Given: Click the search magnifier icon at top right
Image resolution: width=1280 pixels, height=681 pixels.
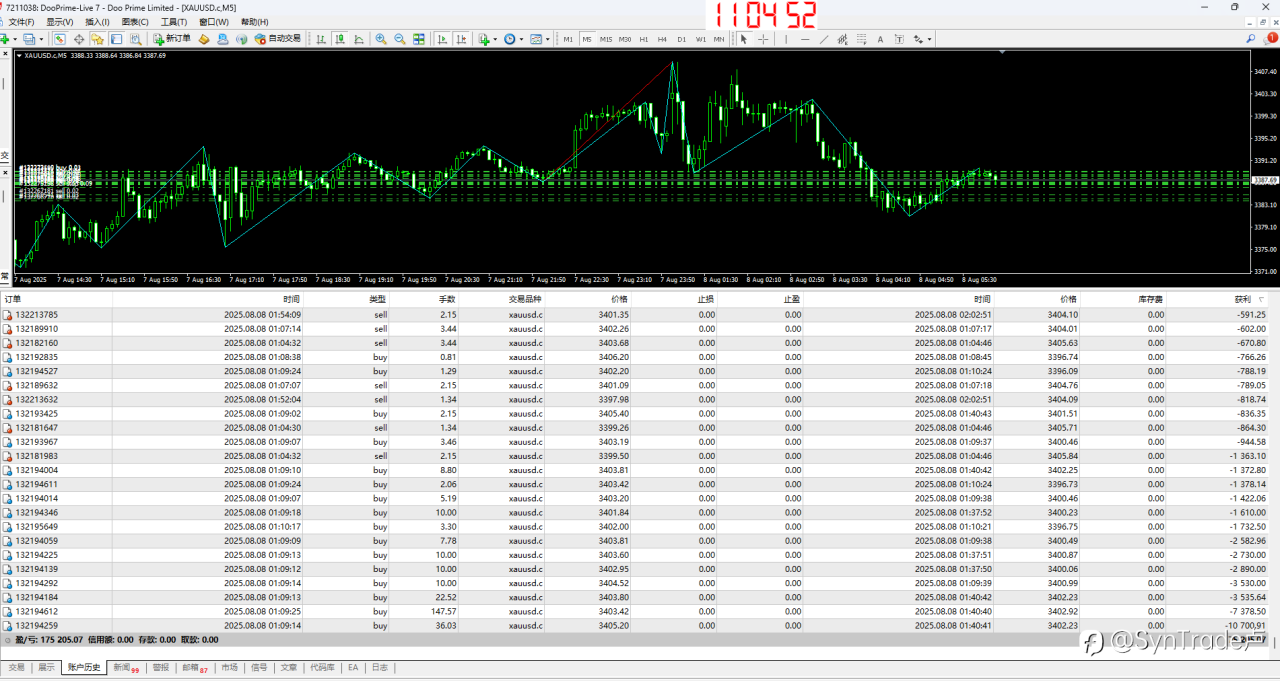Looking at the screenshot, I should (1252, 39).
